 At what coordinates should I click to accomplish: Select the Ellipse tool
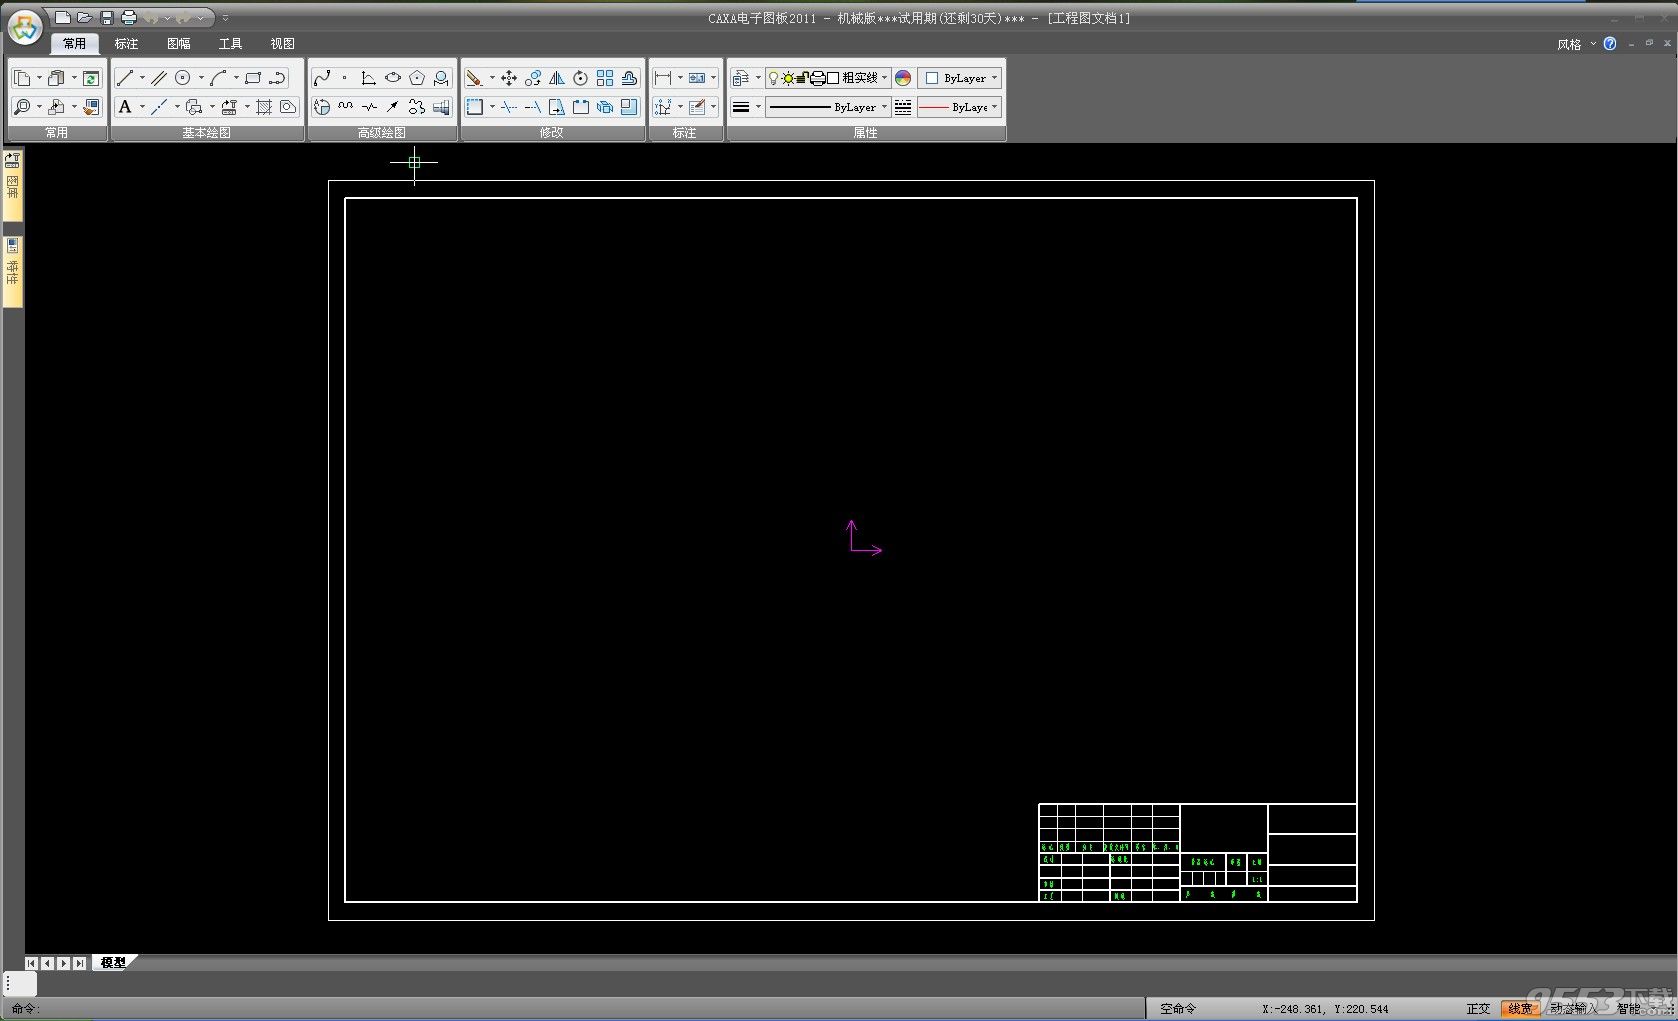[x=393, y=78]
